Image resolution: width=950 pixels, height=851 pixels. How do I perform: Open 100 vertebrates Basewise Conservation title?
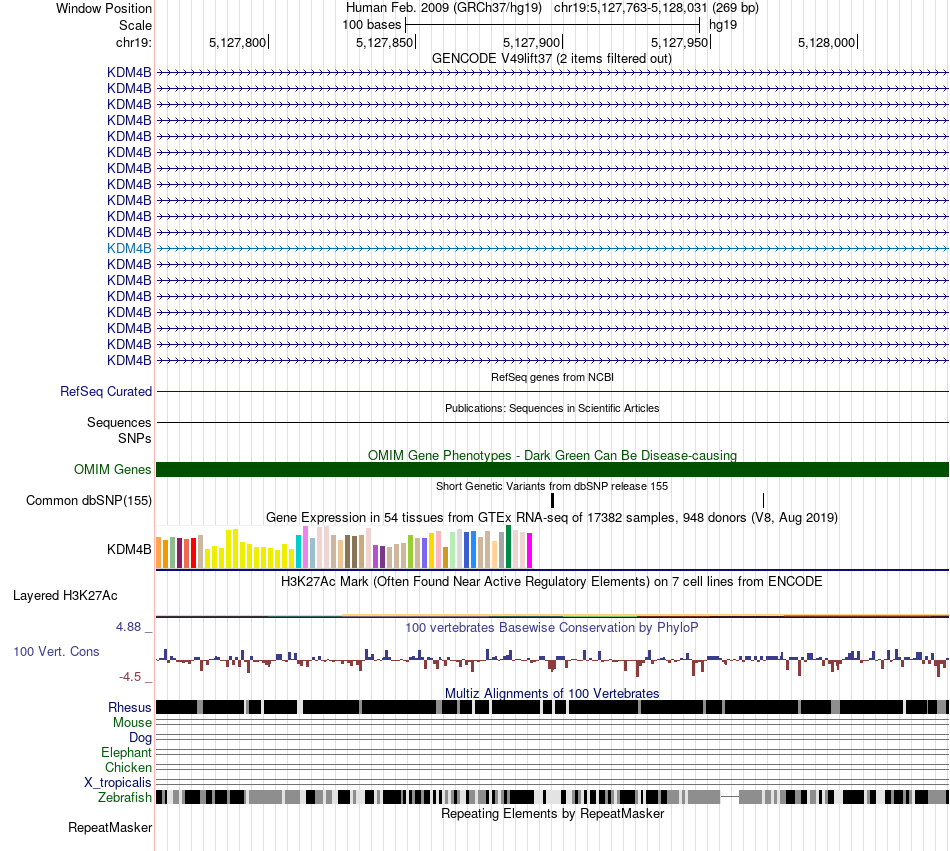(x=551, y=628)
